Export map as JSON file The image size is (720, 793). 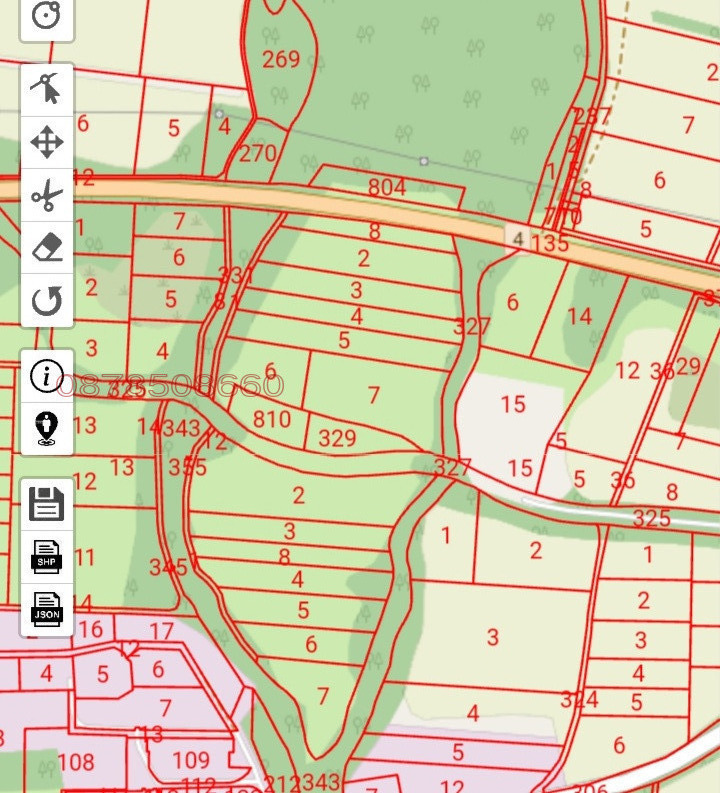tap(47, 608)
